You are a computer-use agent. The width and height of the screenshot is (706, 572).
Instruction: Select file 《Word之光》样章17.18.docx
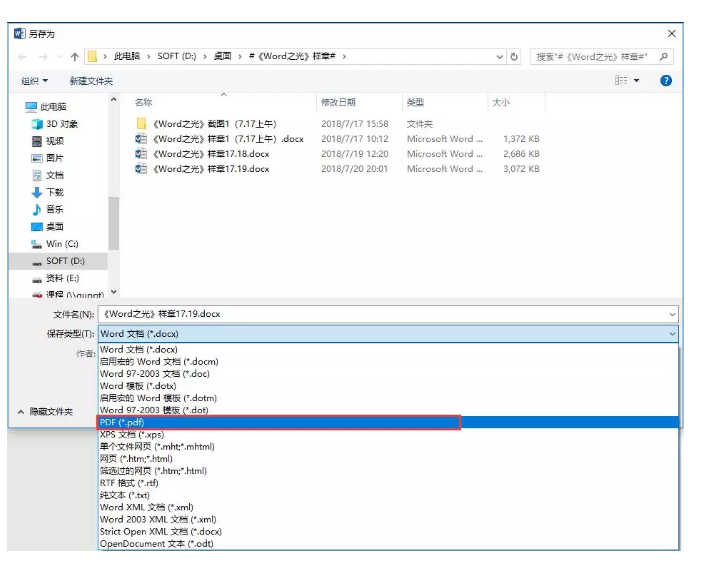point(203,154)
